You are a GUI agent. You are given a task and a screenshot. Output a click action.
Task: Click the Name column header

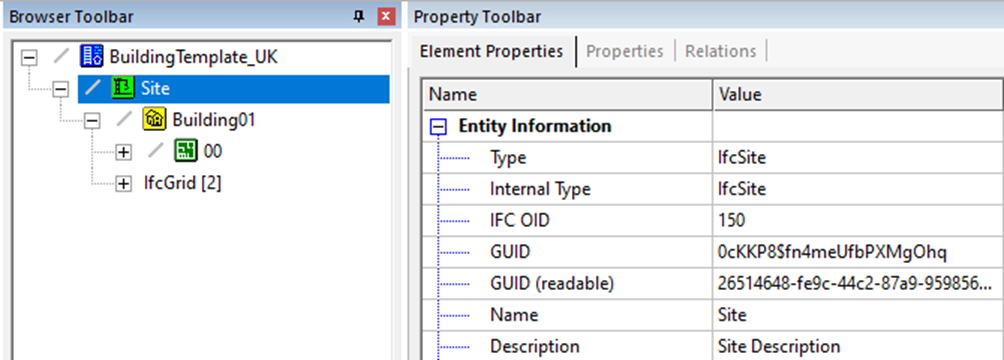568,95
